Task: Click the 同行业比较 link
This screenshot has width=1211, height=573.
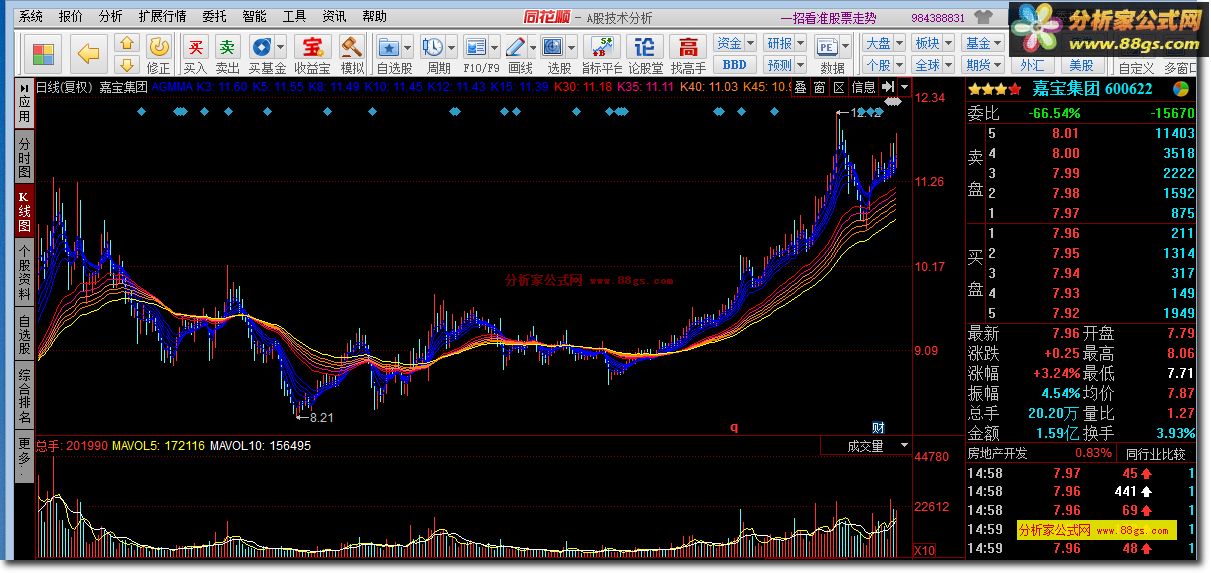Action: 1155,453
